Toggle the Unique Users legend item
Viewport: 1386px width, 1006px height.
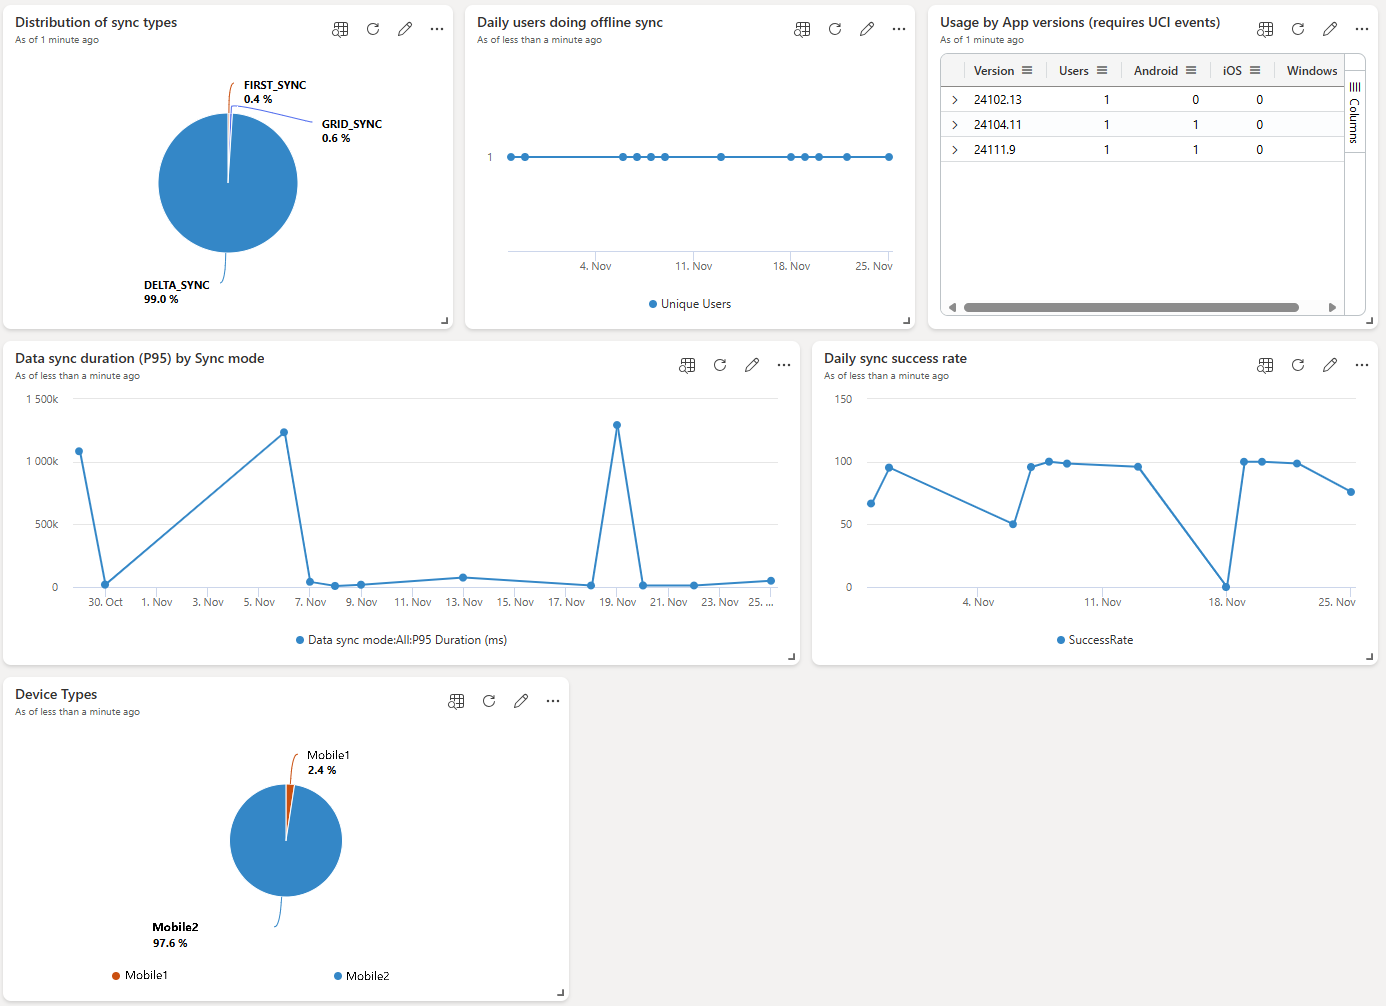click(x=690, y=303)
